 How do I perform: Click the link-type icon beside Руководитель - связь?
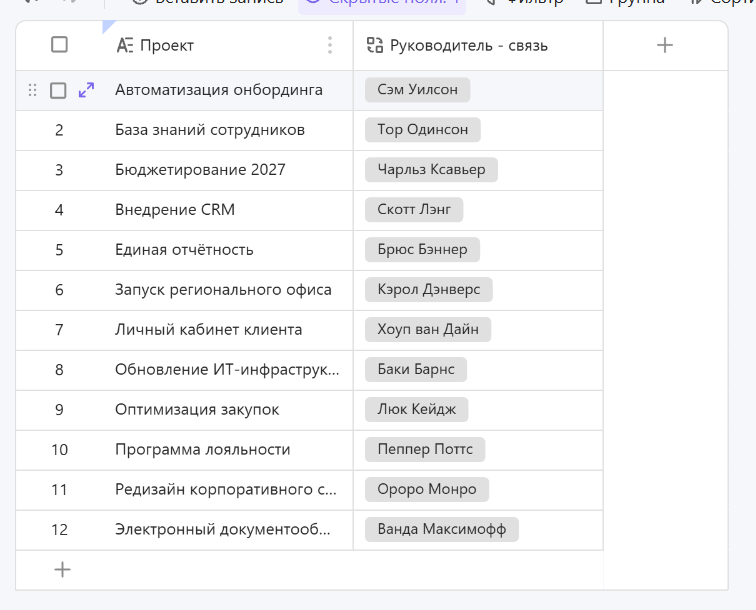pyautogui.click(x=375, y=45)
